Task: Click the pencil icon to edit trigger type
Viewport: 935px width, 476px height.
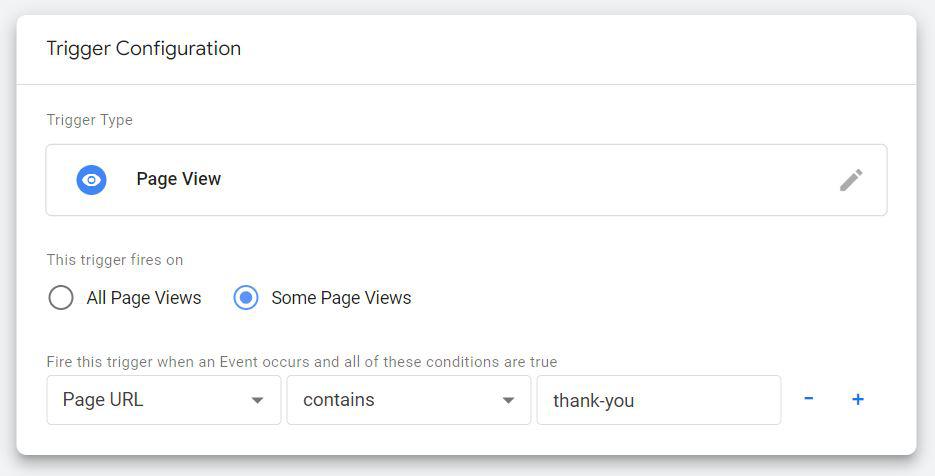Action: coord(851,180)
